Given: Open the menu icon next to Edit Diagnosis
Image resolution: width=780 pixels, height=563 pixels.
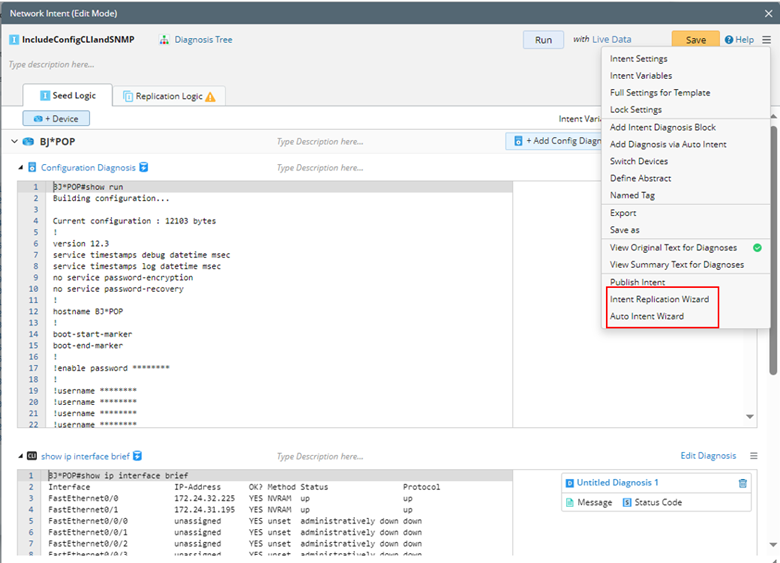Looking at the screenshot, I should point(754,456).
